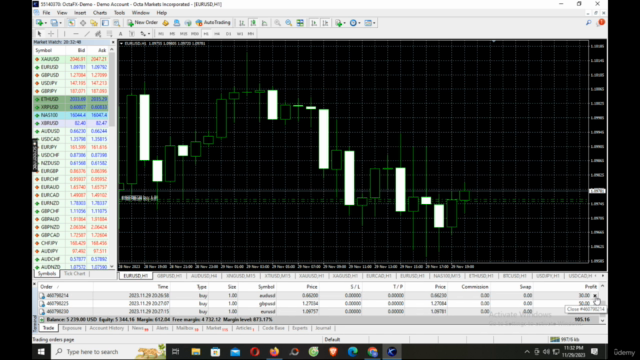Open Firefox from the taskbar
The image size is (640, 360).
pyautogui.click(x=274, y=352)
